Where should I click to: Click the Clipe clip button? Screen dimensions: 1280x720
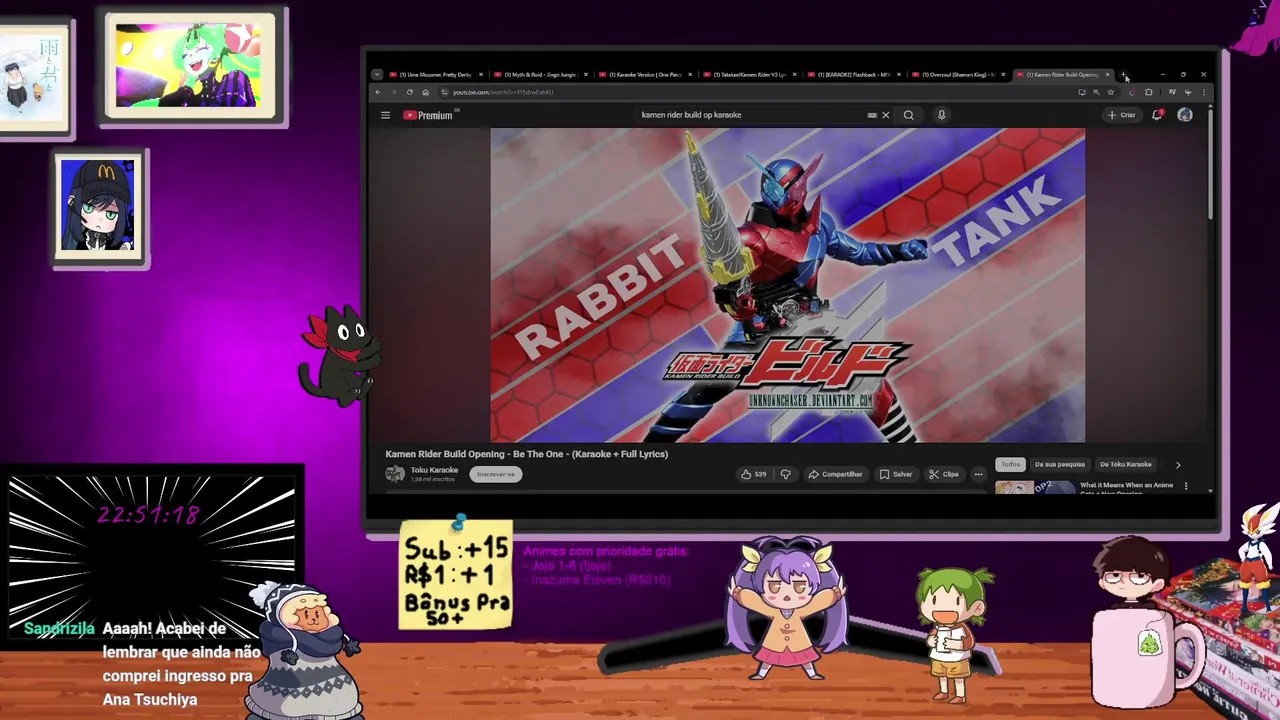click(944, 474)
